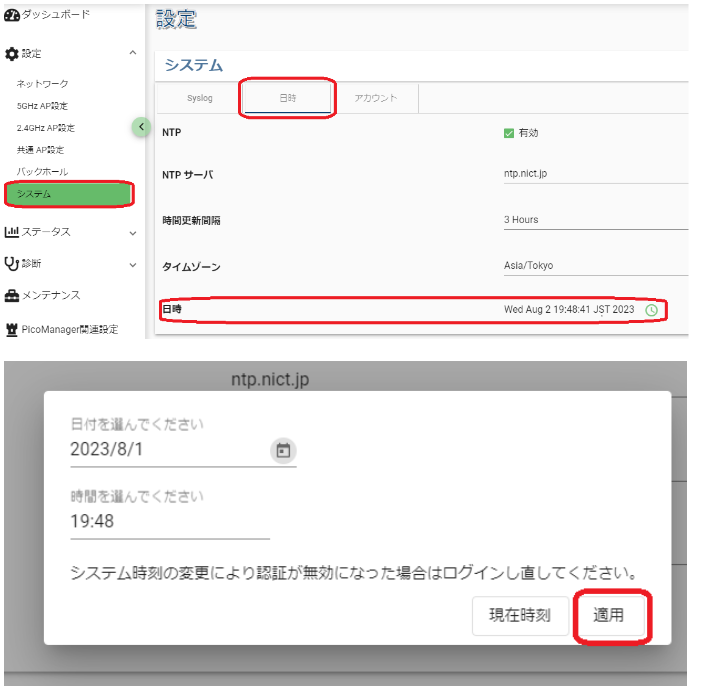Viewport: 703px width, 689px height.
Task: Click the settings gear icon
Action: [x=12, y=54]
